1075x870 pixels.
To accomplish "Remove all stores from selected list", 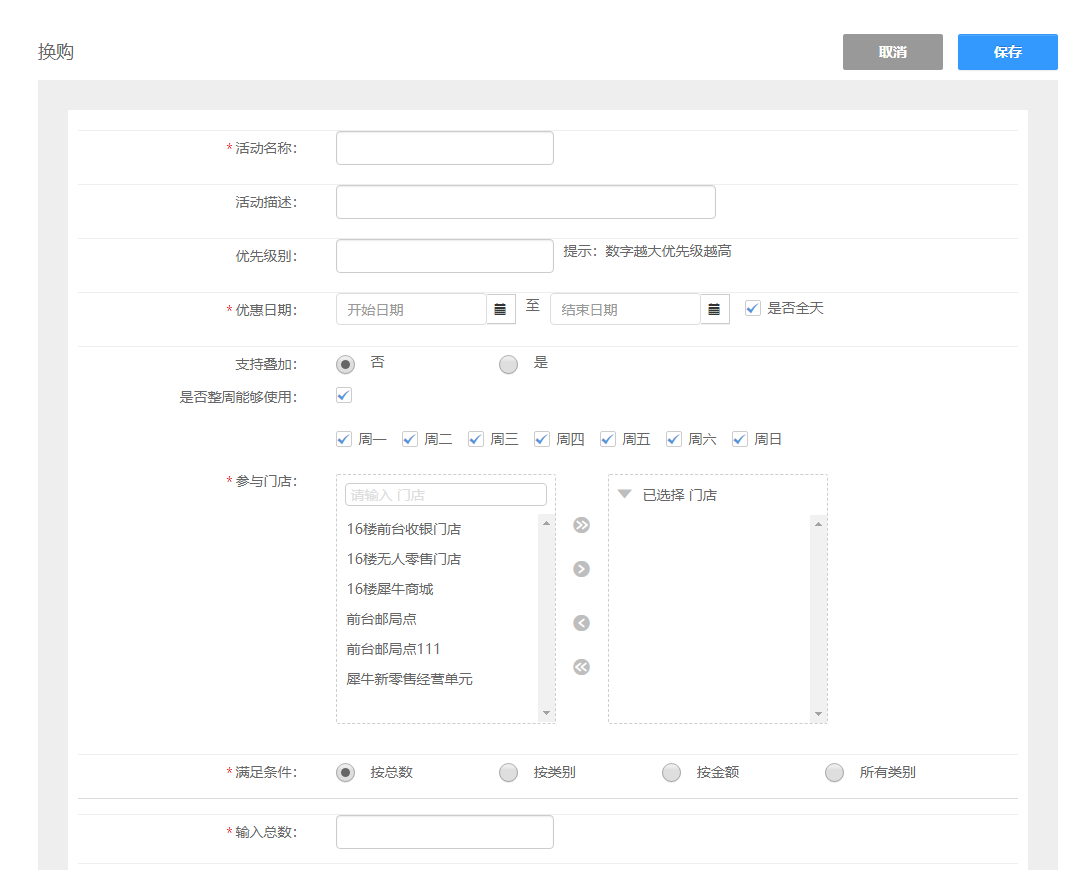I will (x=581, y=667).
